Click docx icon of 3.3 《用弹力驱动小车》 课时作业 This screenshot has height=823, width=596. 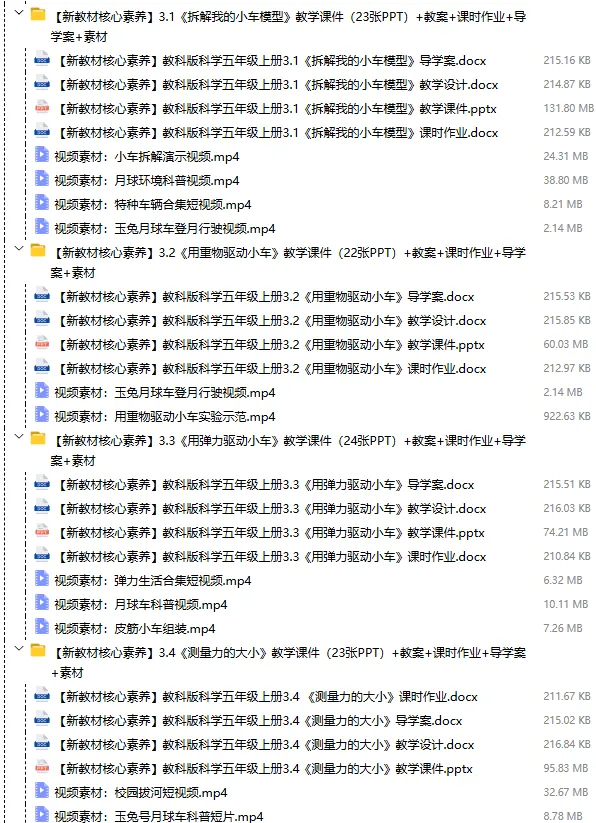coord(41,555)
